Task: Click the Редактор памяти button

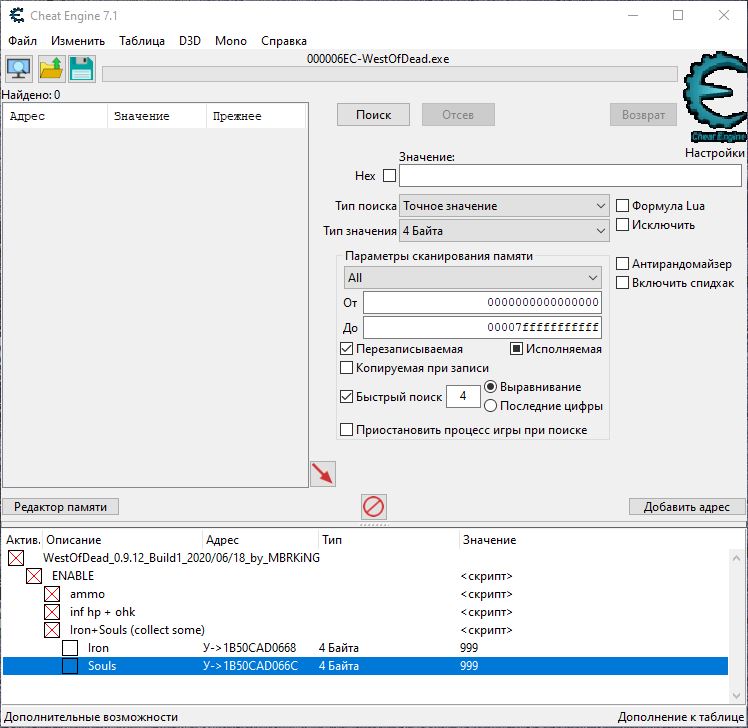Action: click(x=60, y=507)
